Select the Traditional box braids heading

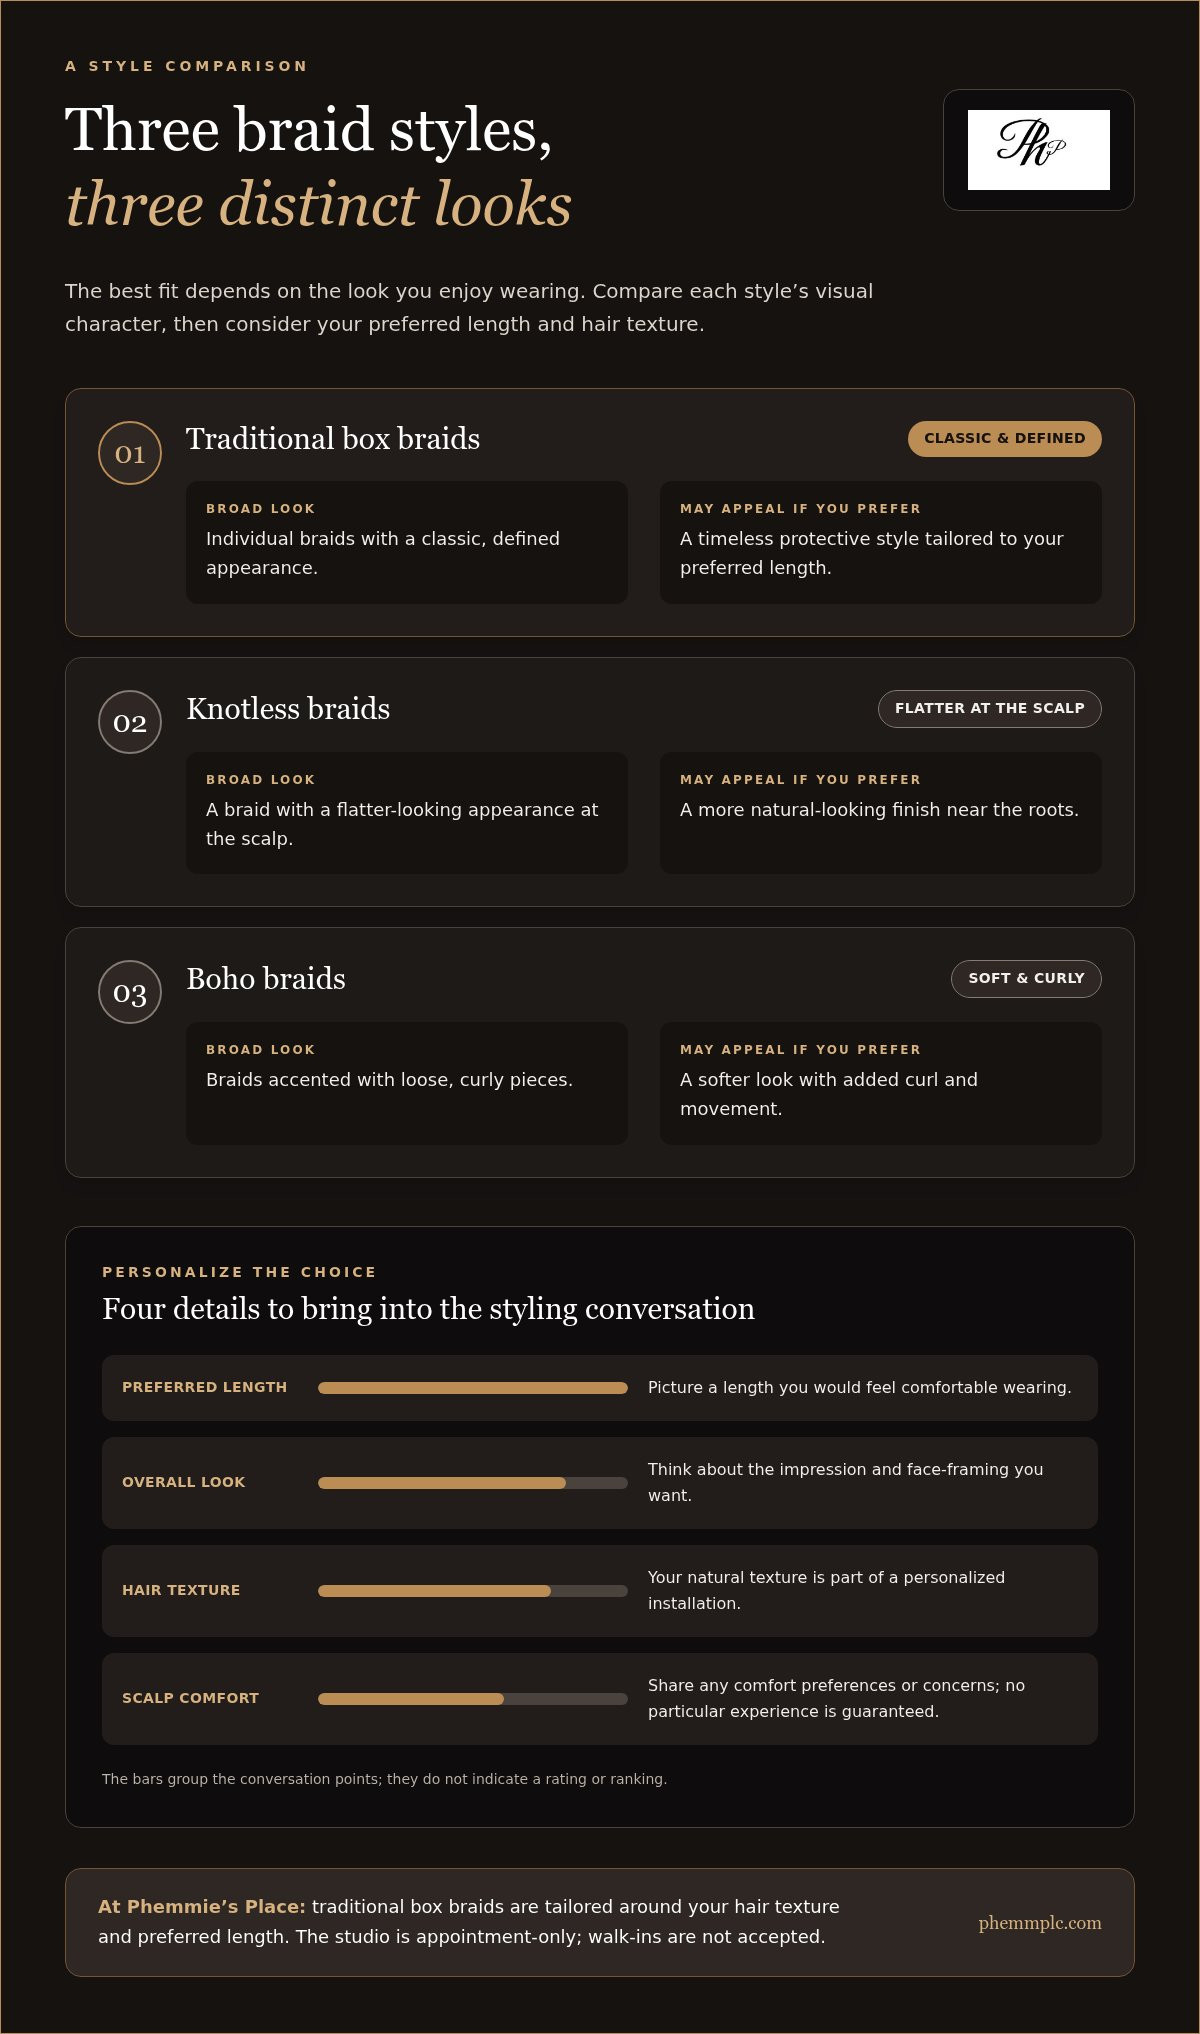333,439
